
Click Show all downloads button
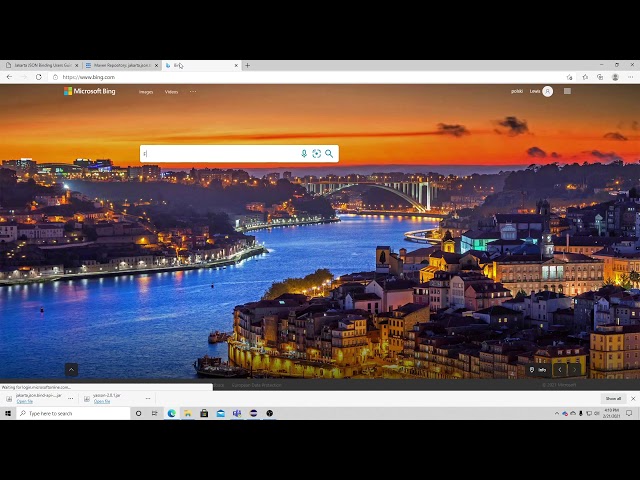(612, 398)
